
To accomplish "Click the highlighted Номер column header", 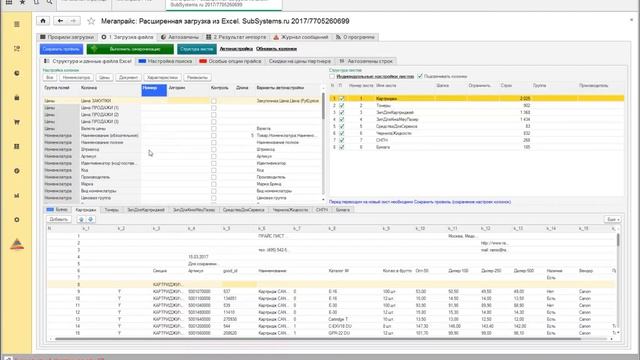I will coord(154,90).
